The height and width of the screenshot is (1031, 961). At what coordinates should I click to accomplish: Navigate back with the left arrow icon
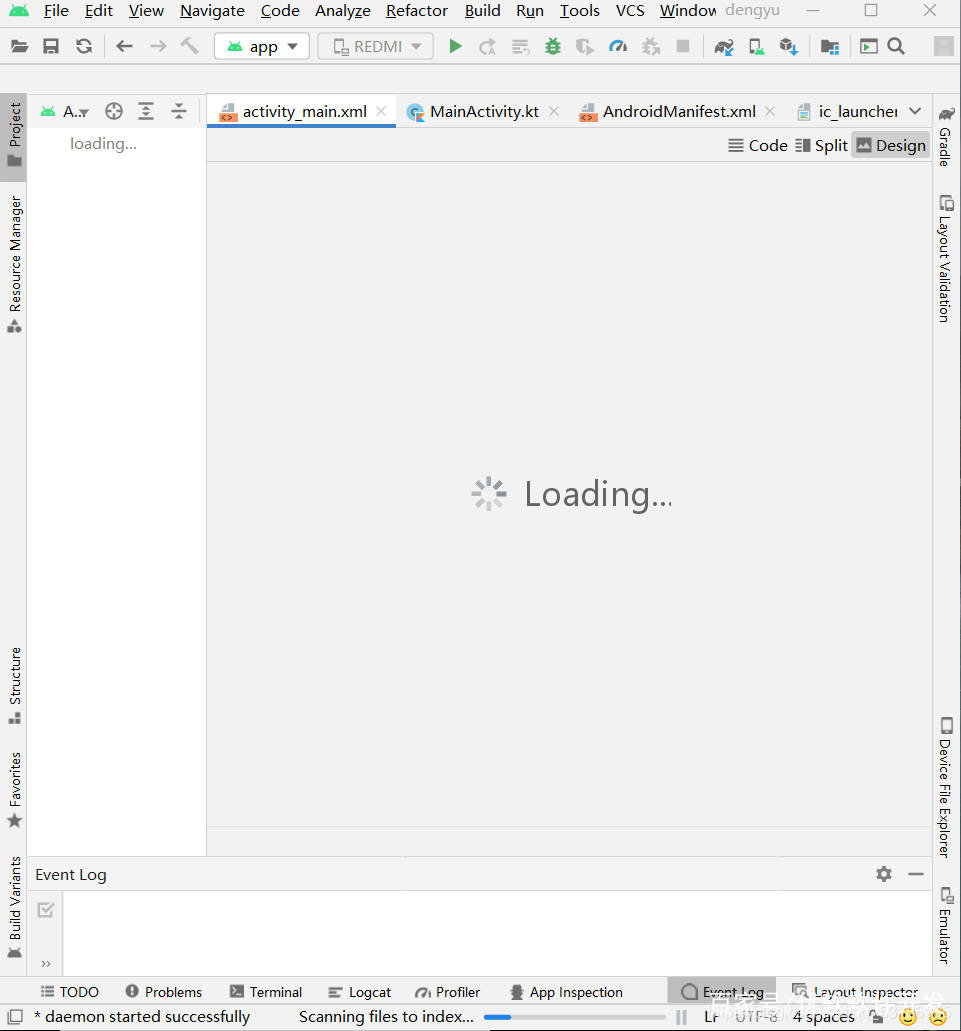(x=124, y=47)
